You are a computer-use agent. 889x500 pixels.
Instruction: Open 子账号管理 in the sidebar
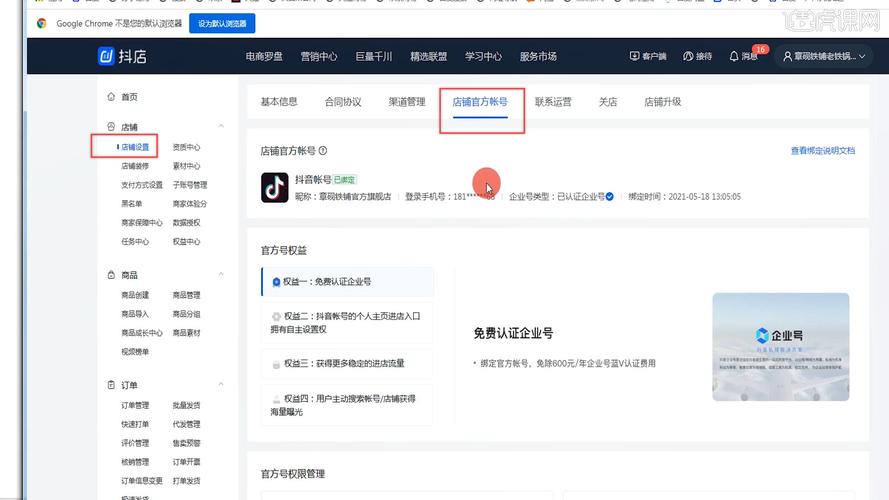pyautogui.click(x=190, y=185)
